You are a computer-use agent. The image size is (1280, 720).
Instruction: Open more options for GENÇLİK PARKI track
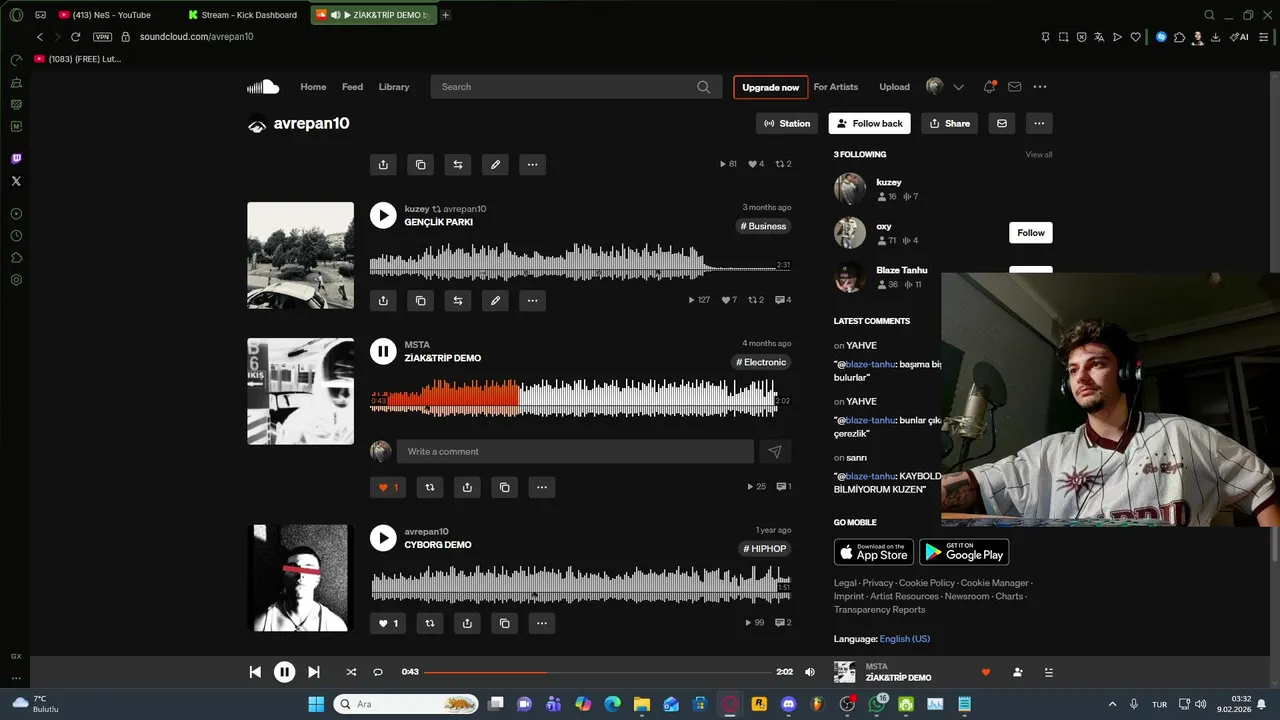532,300
